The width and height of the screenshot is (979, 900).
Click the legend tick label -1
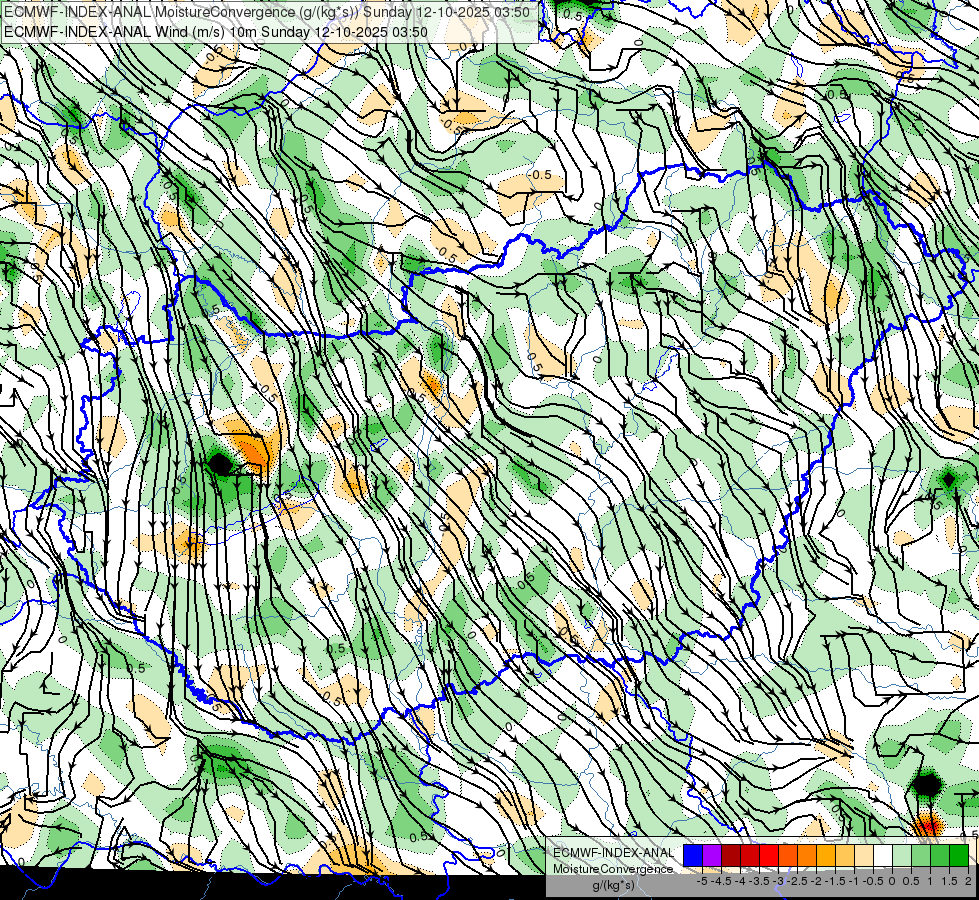click(854, 881)
